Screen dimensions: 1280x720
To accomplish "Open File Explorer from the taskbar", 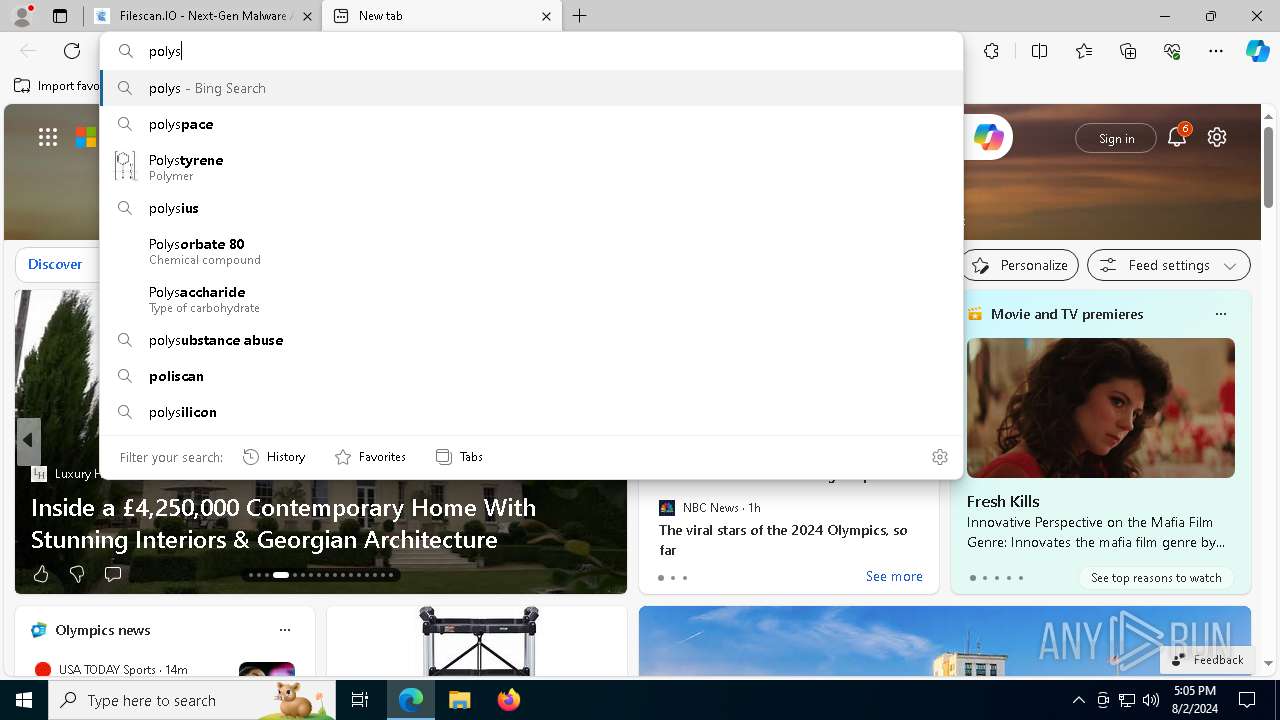I will coord(459,700).
